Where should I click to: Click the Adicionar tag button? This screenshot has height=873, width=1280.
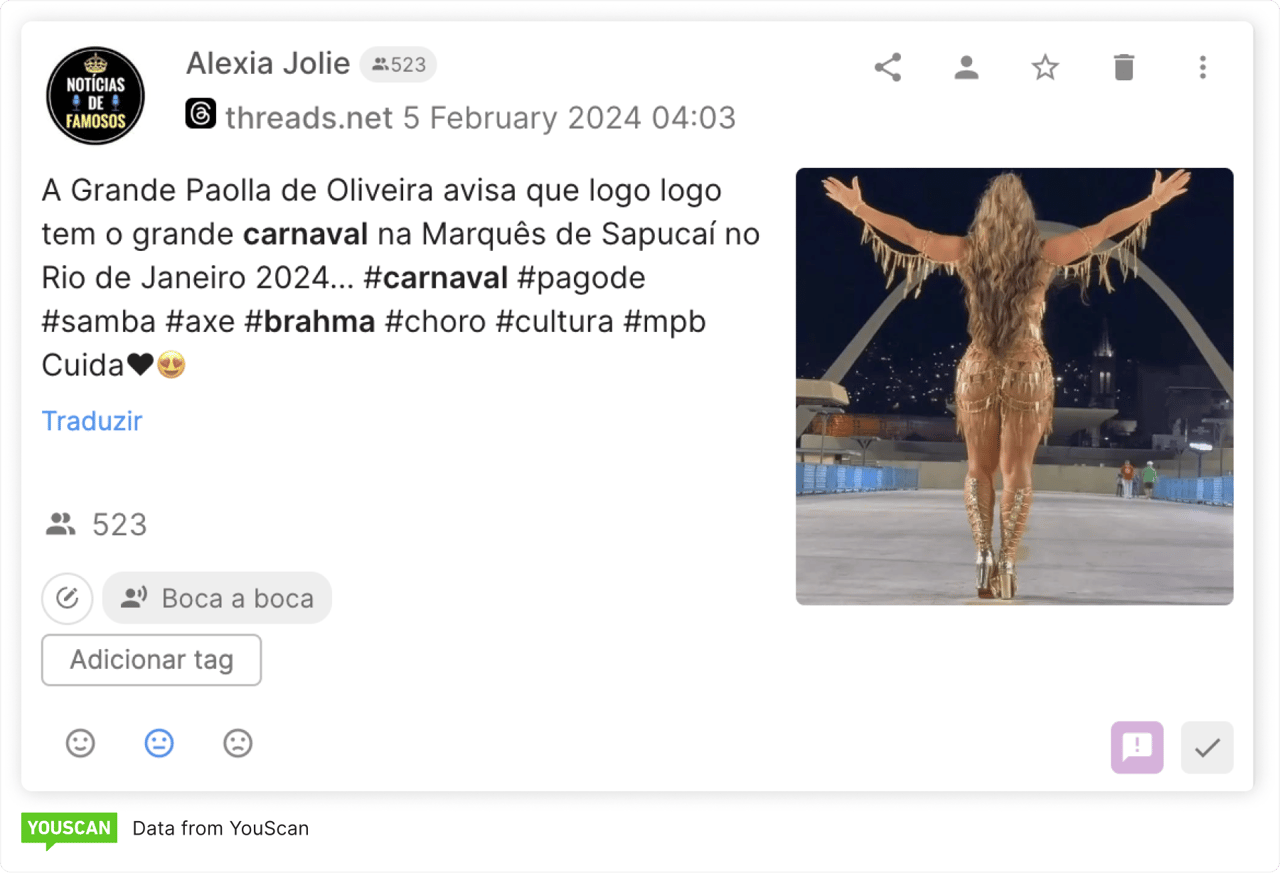151,660
